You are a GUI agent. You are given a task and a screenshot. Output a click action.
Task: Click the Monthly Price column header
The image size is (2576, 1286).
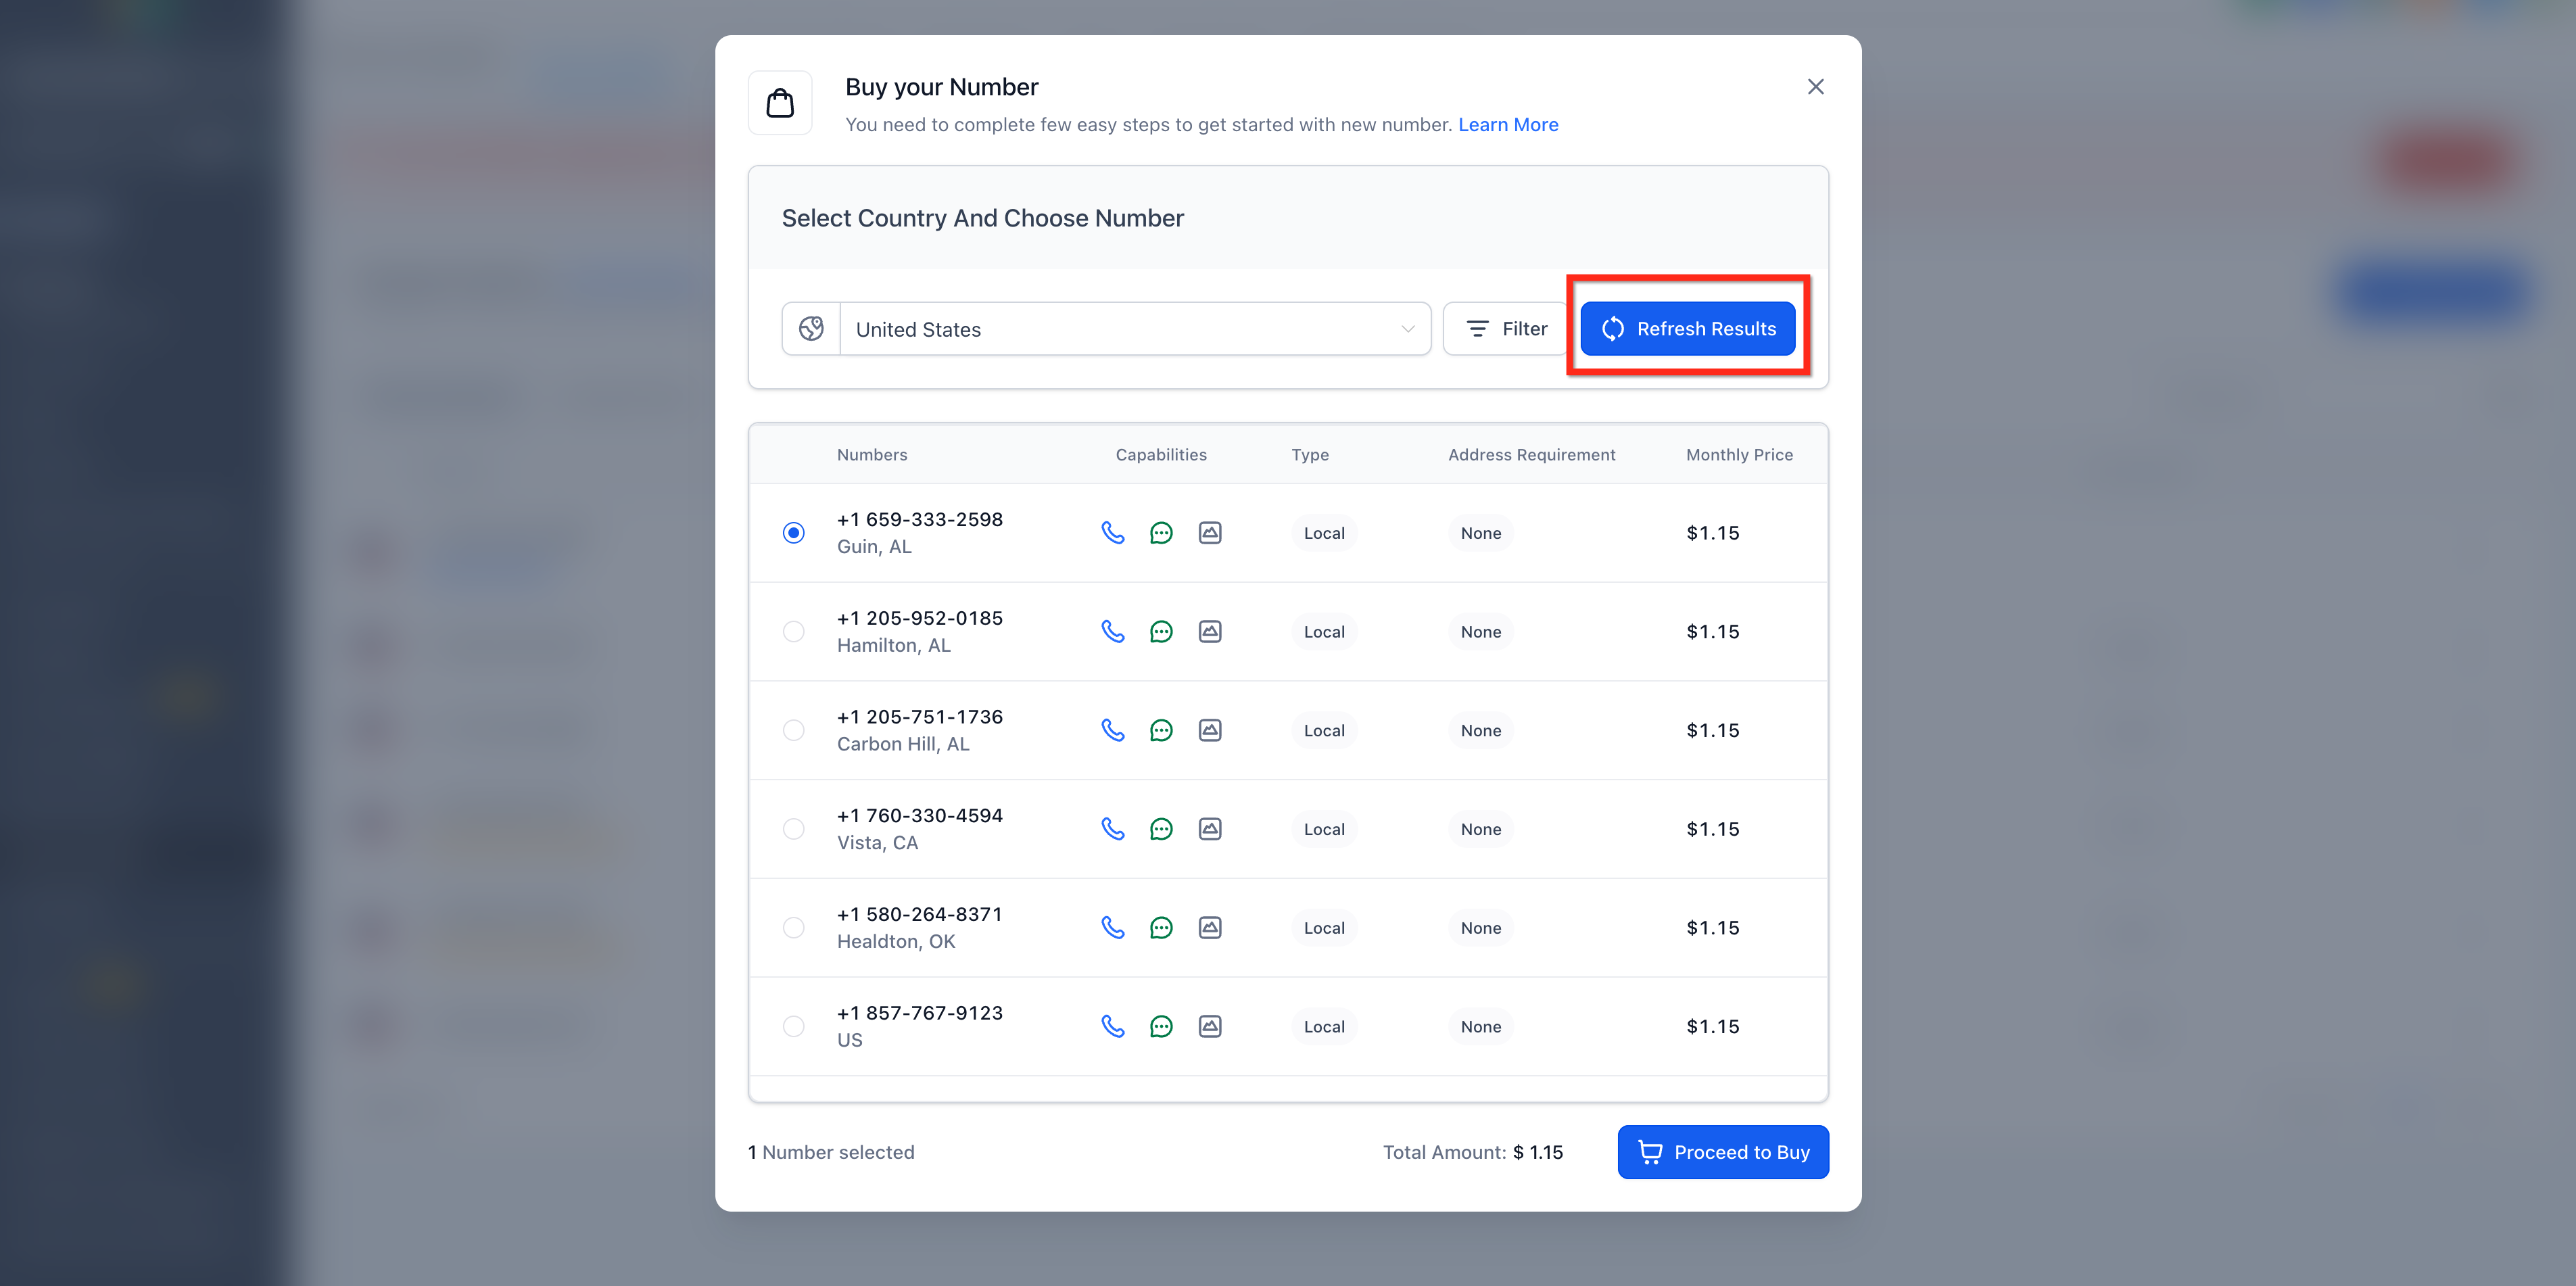pyautogui.click(x=1738, y=455)
